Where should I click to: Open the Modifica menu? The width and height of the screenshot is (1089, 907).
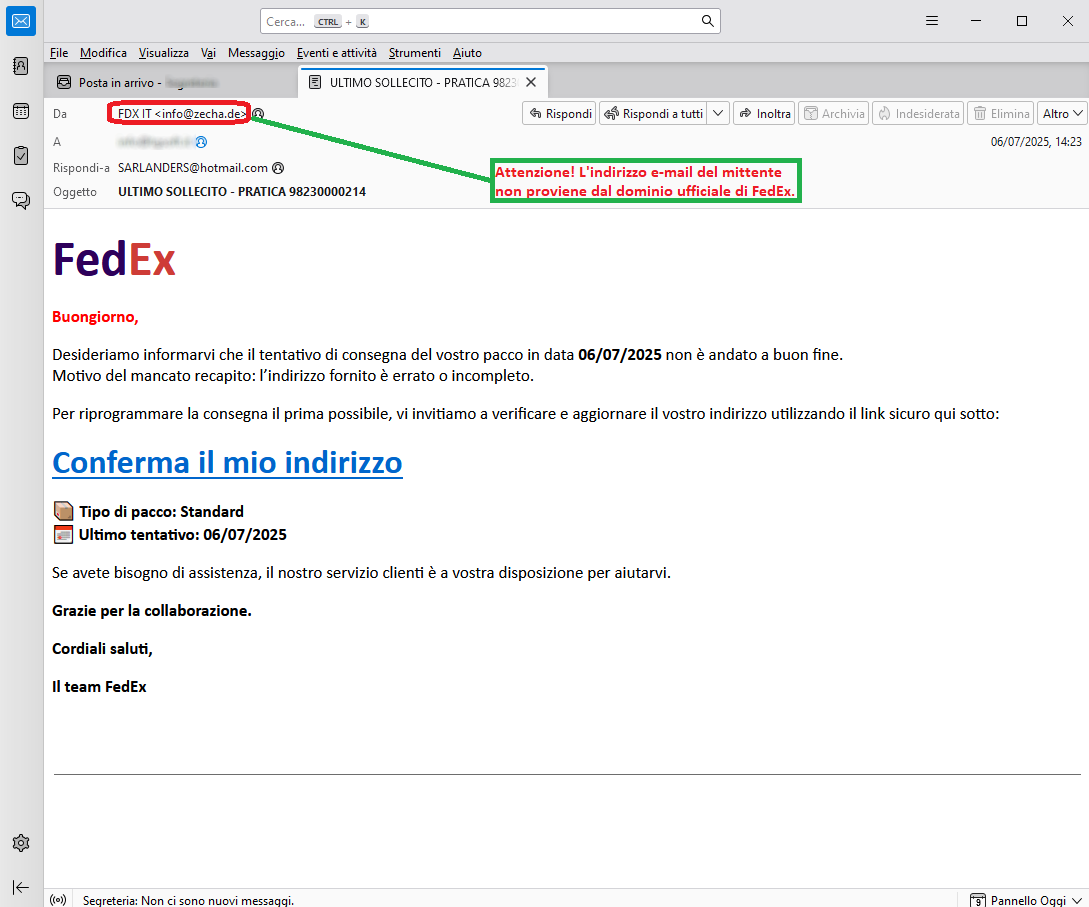point(103,53)
